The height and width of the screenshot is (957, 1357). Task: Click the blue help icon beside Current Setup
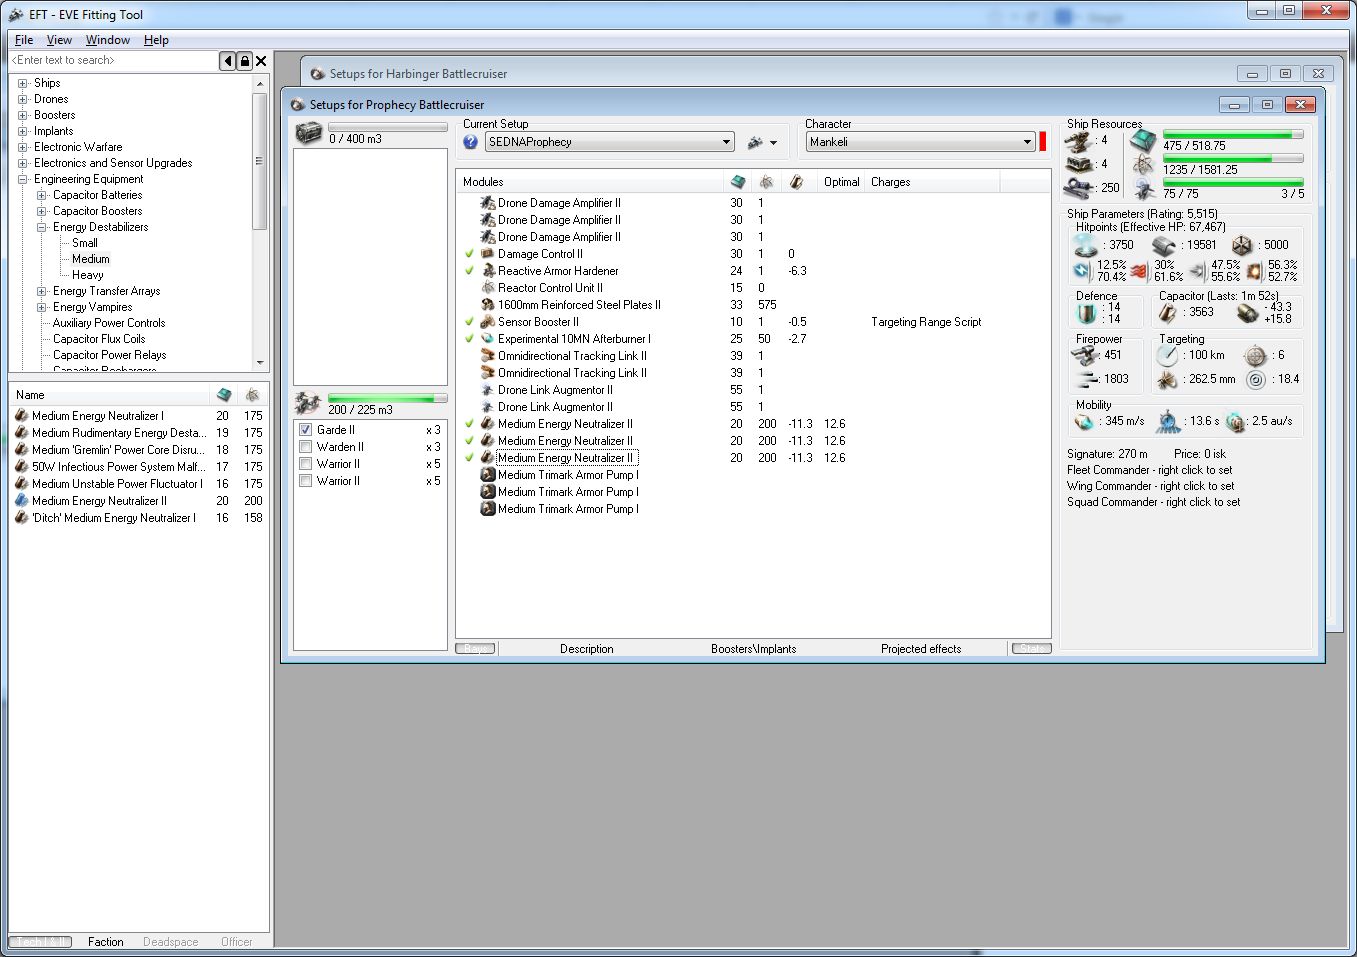[471, 142]
